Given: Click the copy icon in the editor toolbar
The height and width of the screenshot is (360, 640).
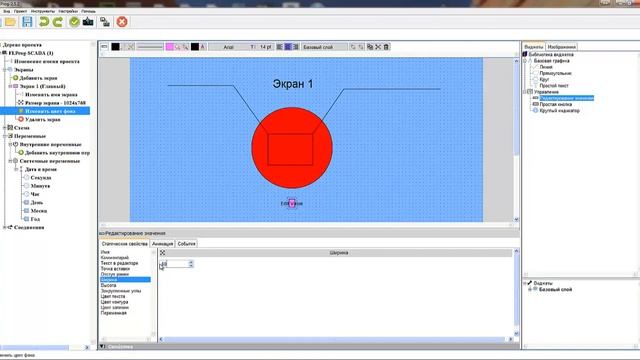Looking at the screenshot, I should click(x=370, y=47).
